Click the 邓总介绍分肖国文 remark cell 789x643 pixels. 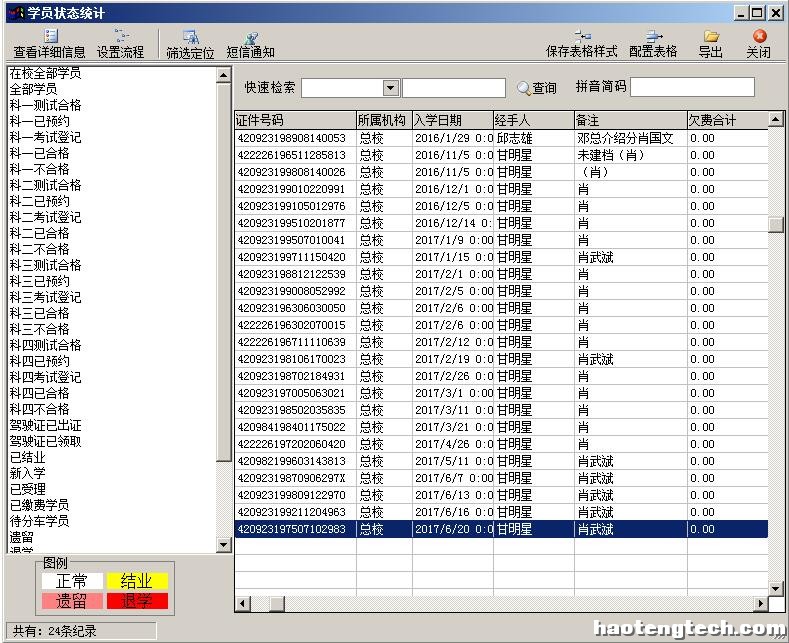coord(630,138)
